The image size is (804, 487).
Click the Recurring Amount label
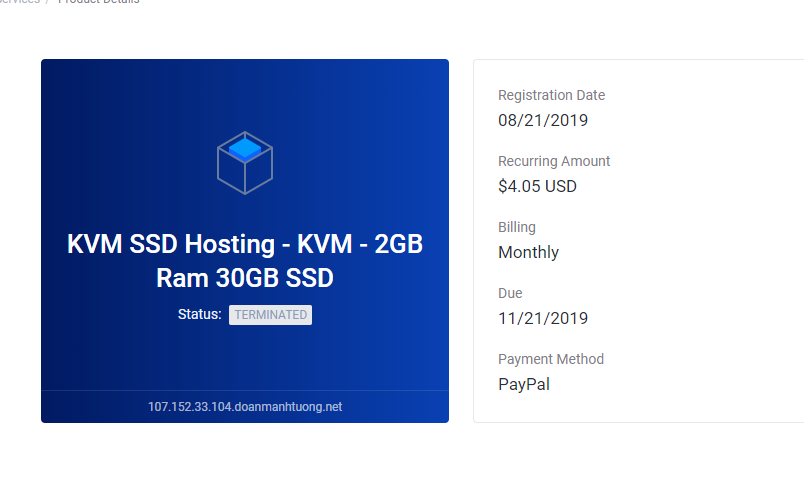coord(554,161)
